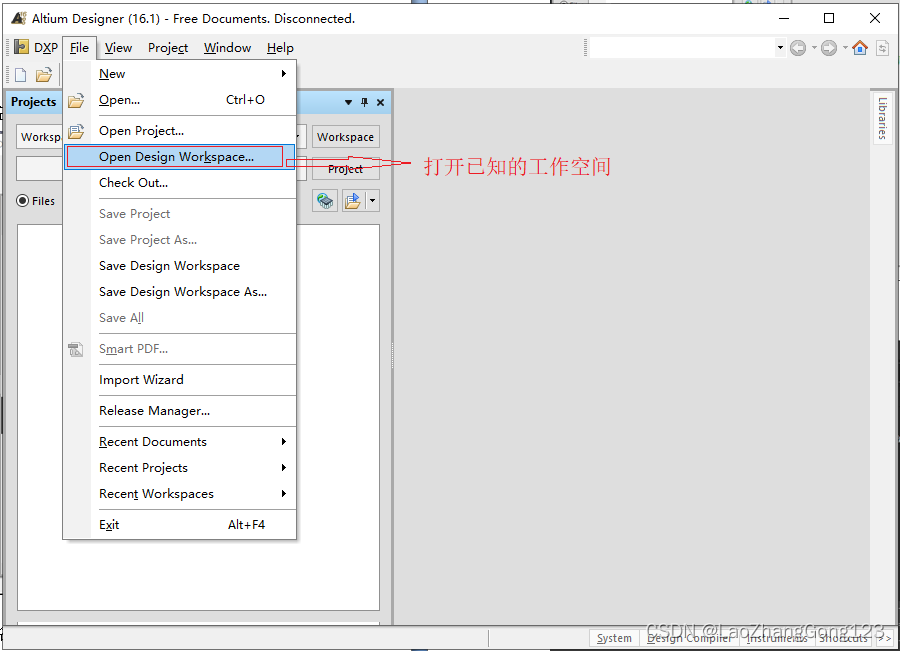Click the open document folder icon in Projects panel
Screen dimensions: 900x651
pyautogui.click(x=353, y=201)
